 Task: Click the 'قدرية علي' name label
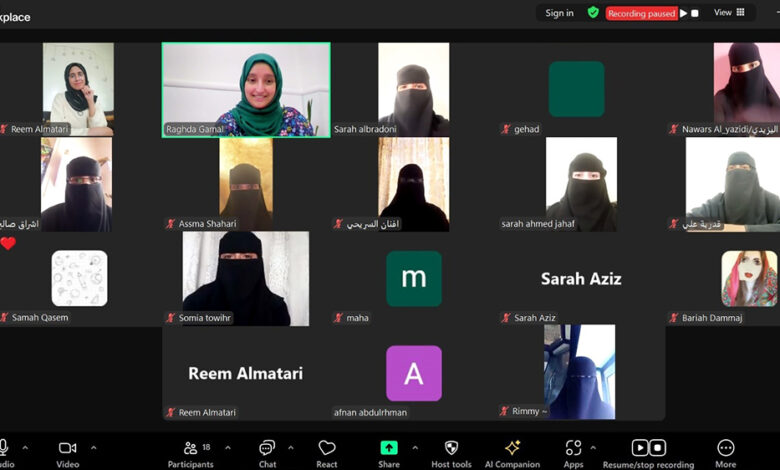pos(701,224)
